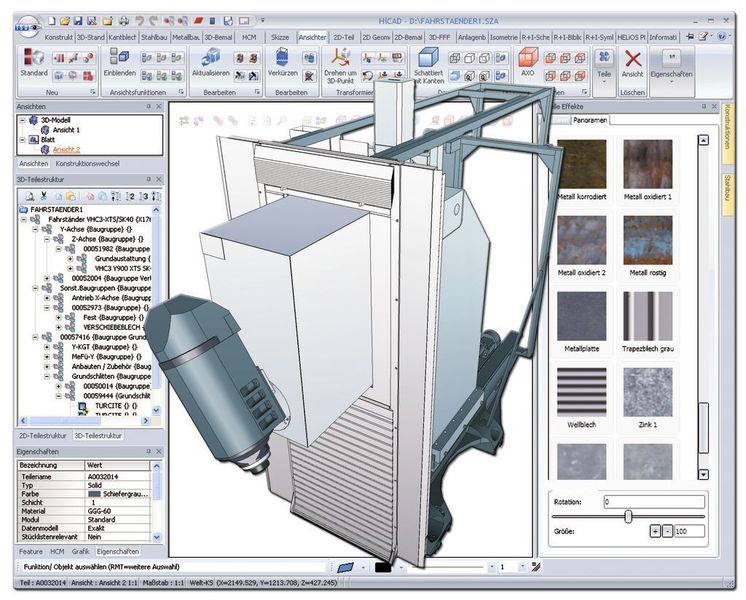Click the level 3 icon in 3D-Teilestruktur toolbar

144,196
